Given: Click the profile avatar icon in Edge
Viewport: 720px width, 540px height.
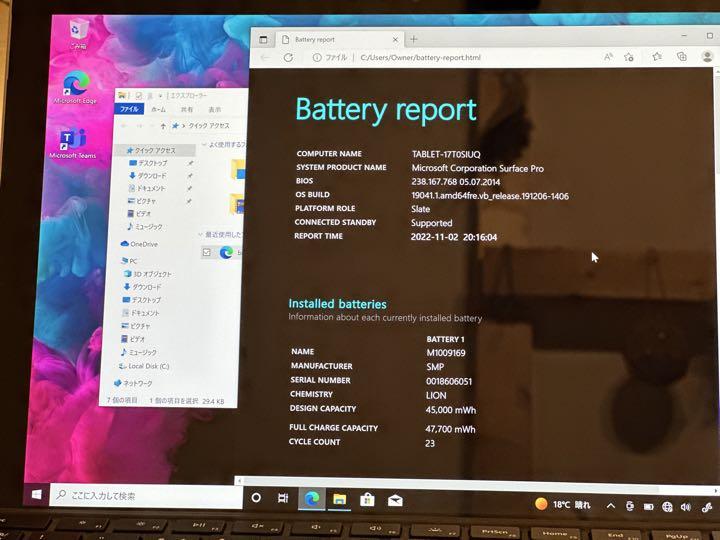Looking at the screenshot, I should (x=708, y=56).
